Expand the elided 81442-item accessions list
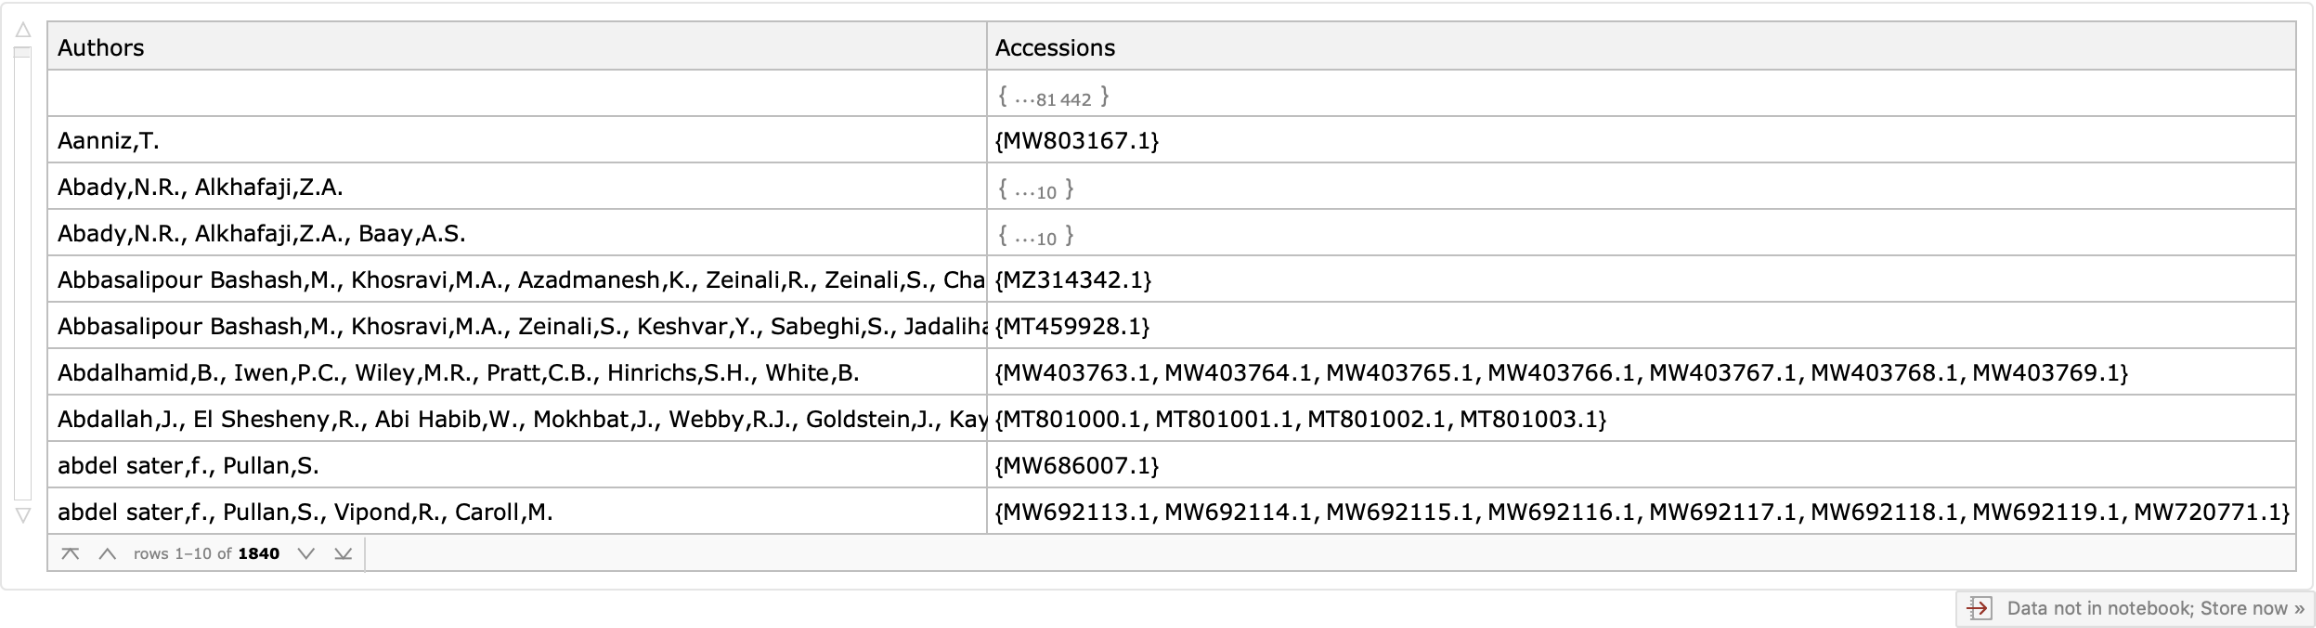 pos(1053,97)
